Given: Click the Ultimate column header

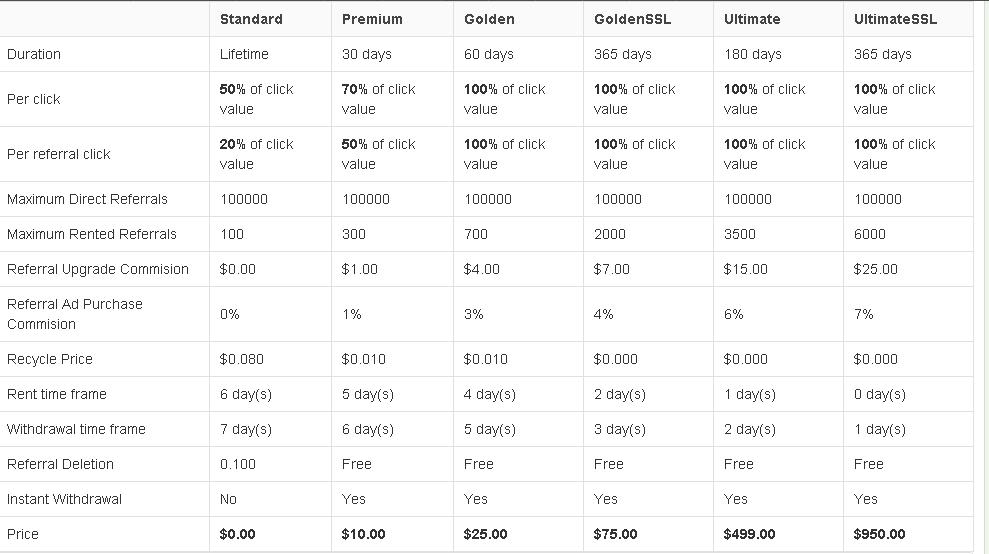Looking at the screenshot, I should pyautogui.click(x=752, y=19).
